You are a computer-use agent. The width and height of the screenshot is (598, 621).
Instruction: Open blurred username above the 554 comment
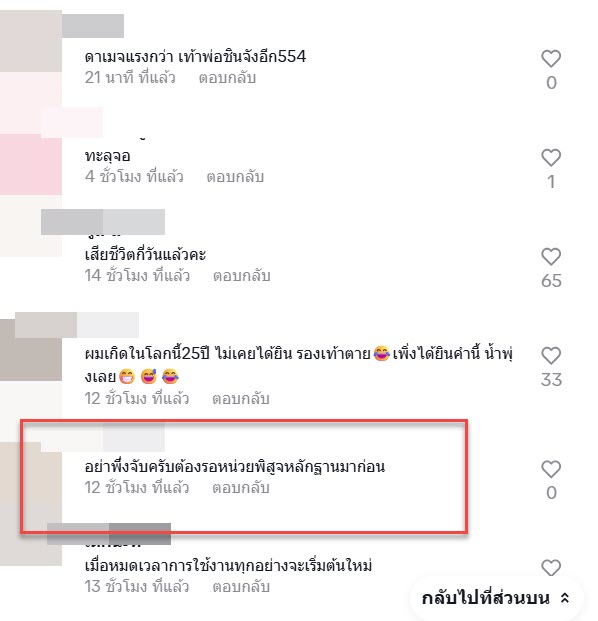click(93, 26)
